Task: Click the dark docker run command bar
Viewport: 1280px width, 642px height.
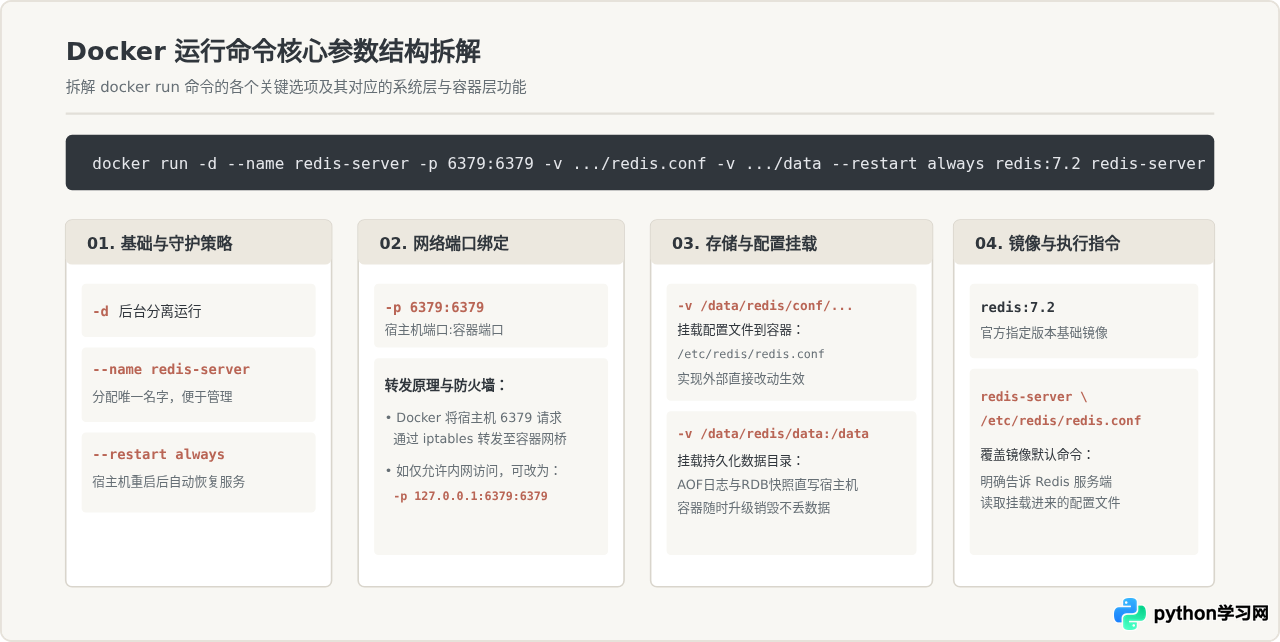Action: 640,163
